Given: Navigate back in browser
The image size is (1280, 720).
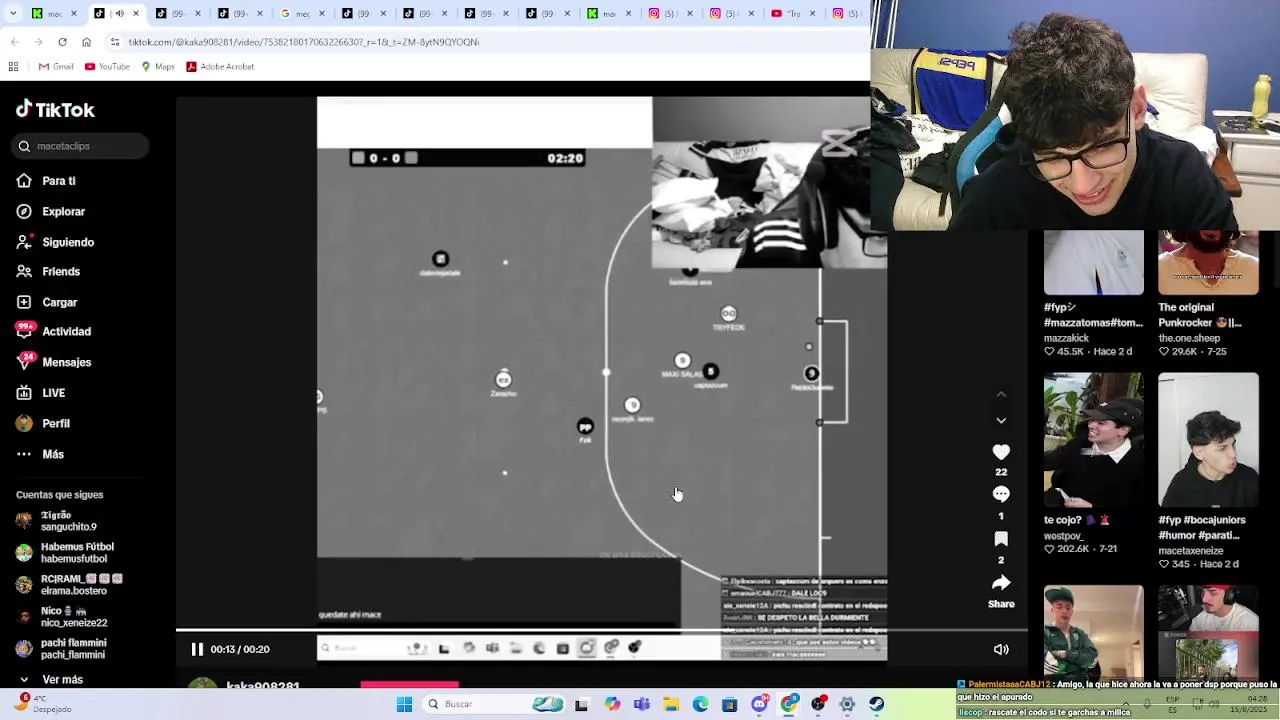Looking at the screenshot, I should (14, 42).
